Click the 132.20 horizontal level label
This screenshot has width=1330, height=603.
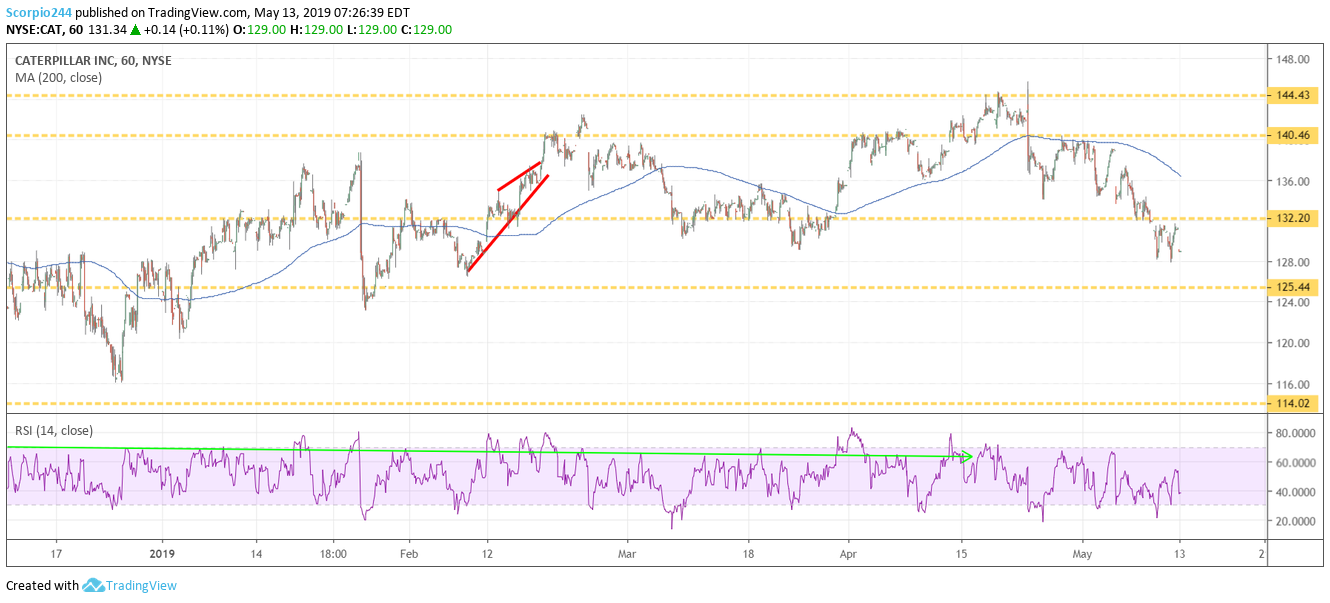[x=1294, y=218]
